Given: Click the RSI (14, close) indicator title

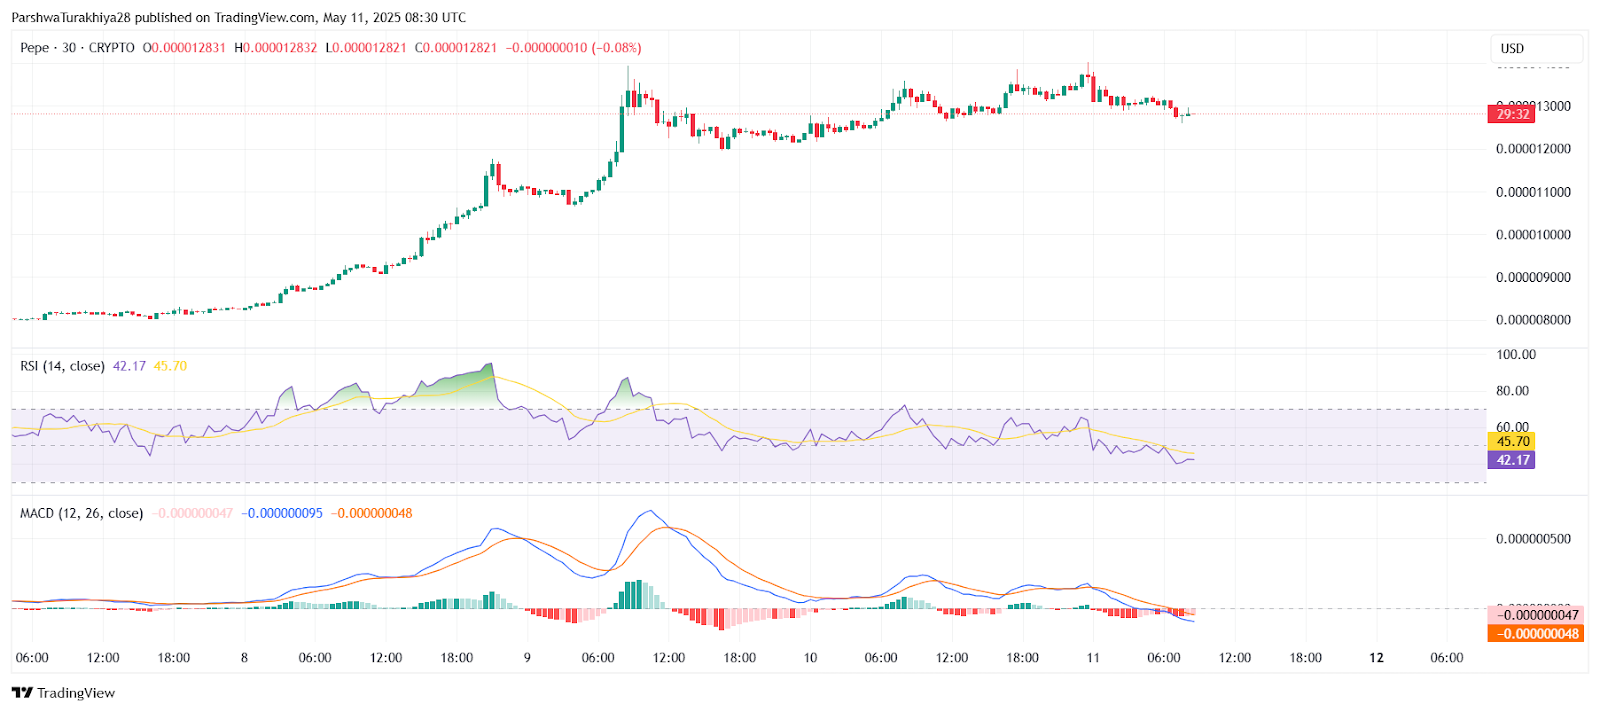Looking at the screenshot, I should pos(62,366).
